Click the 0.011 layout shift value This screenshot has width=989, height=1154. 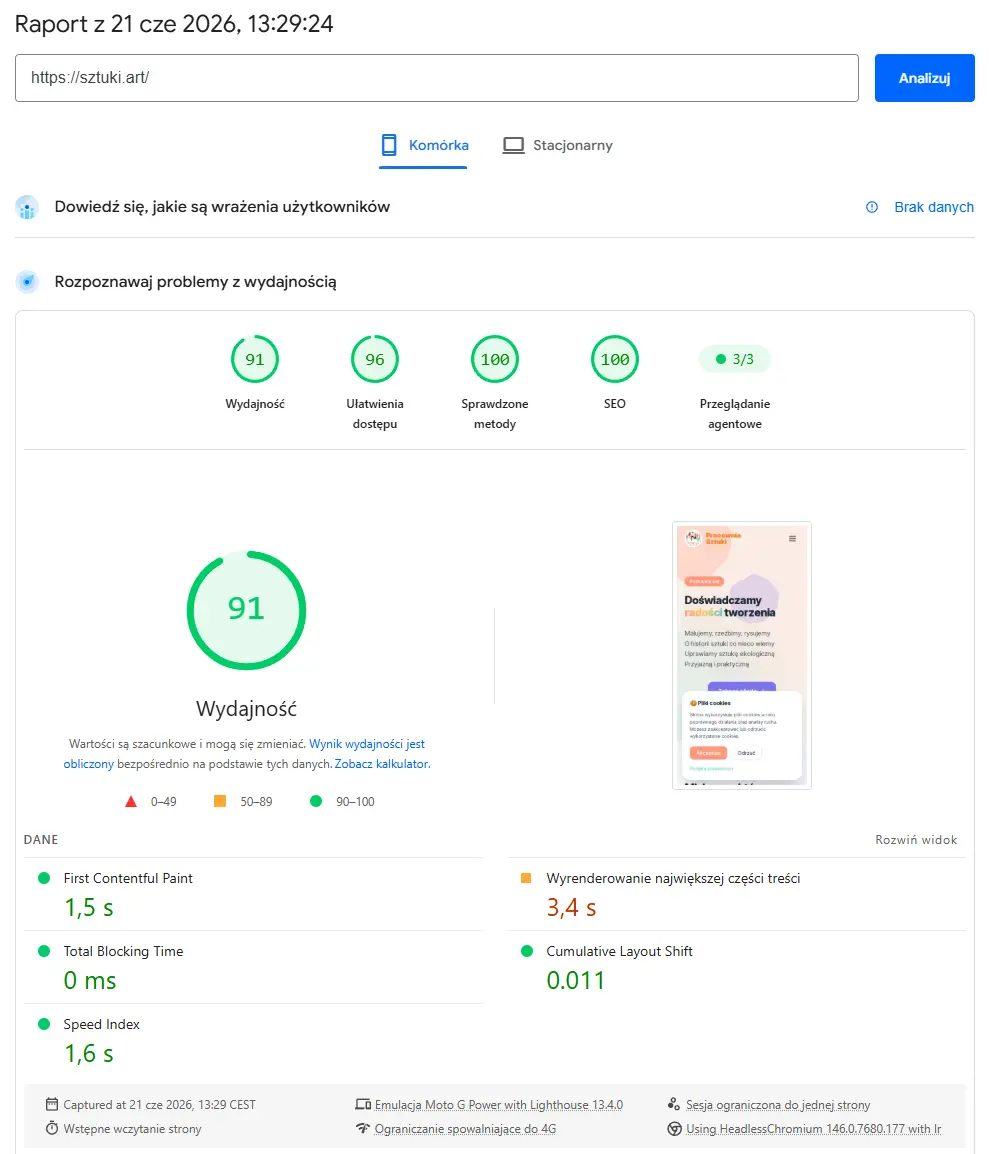pyautogui.click(x=575, y=980)
